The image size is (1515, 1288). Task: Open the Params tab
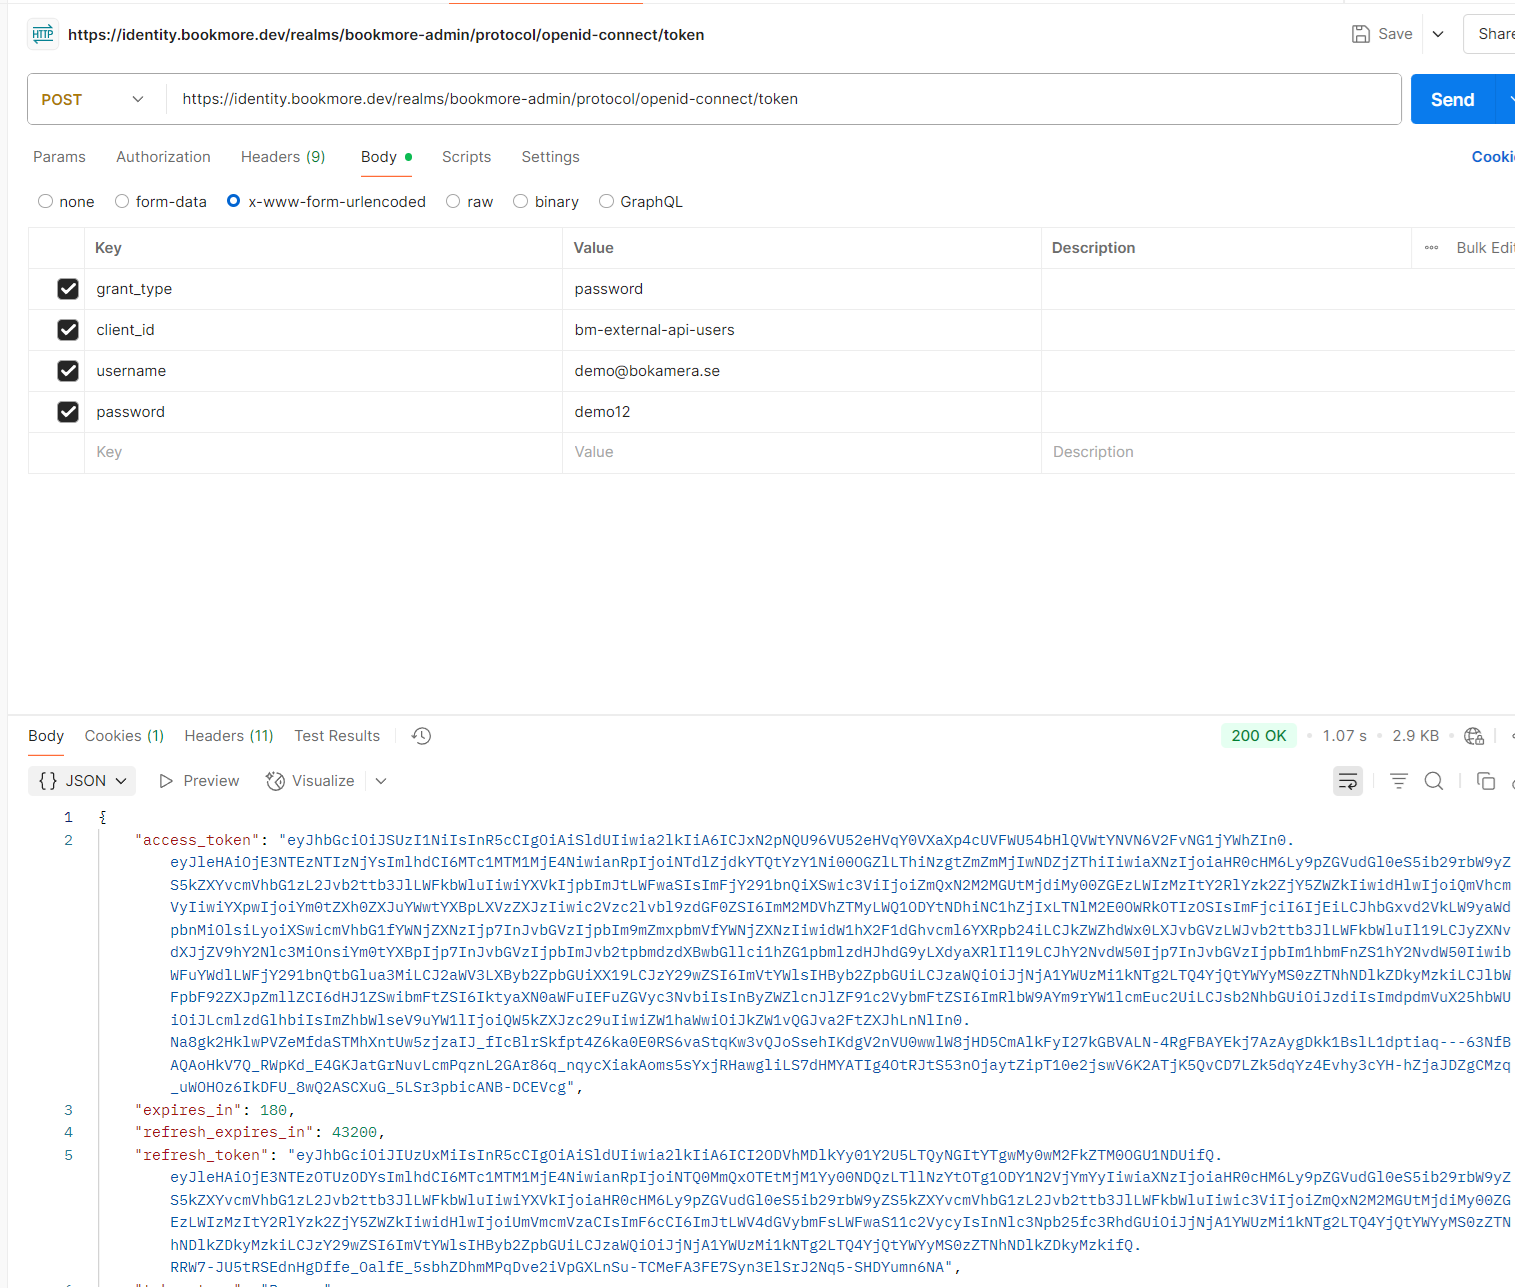click(x=59, y=157)
